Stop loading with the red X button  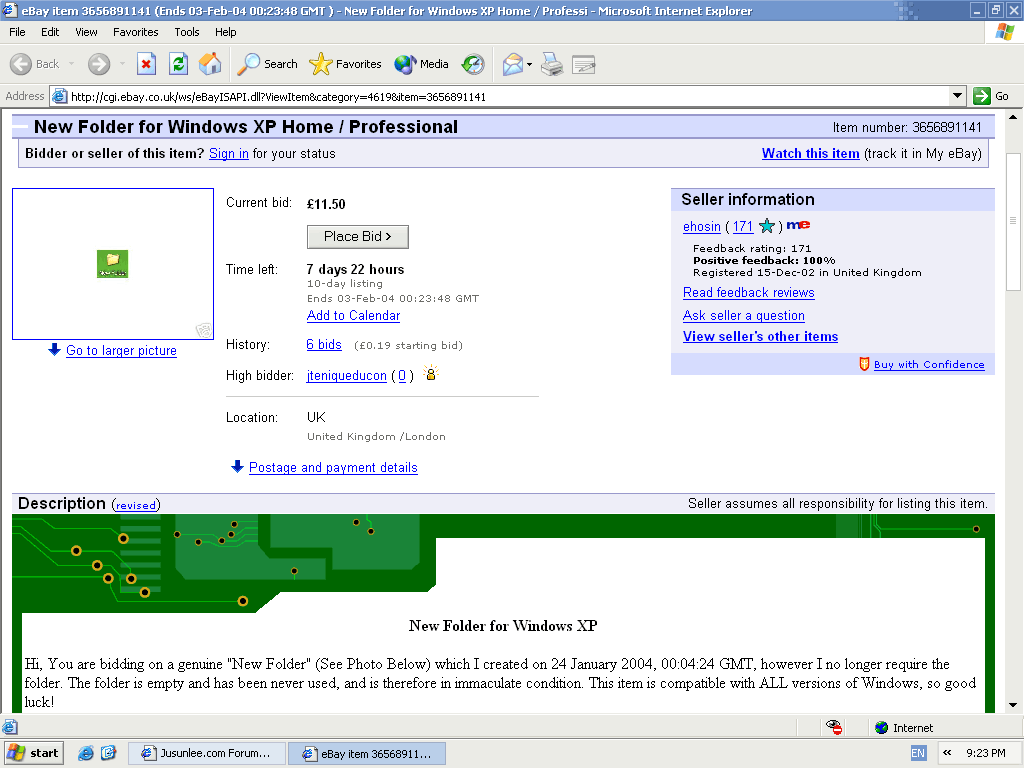coord(146,64)
